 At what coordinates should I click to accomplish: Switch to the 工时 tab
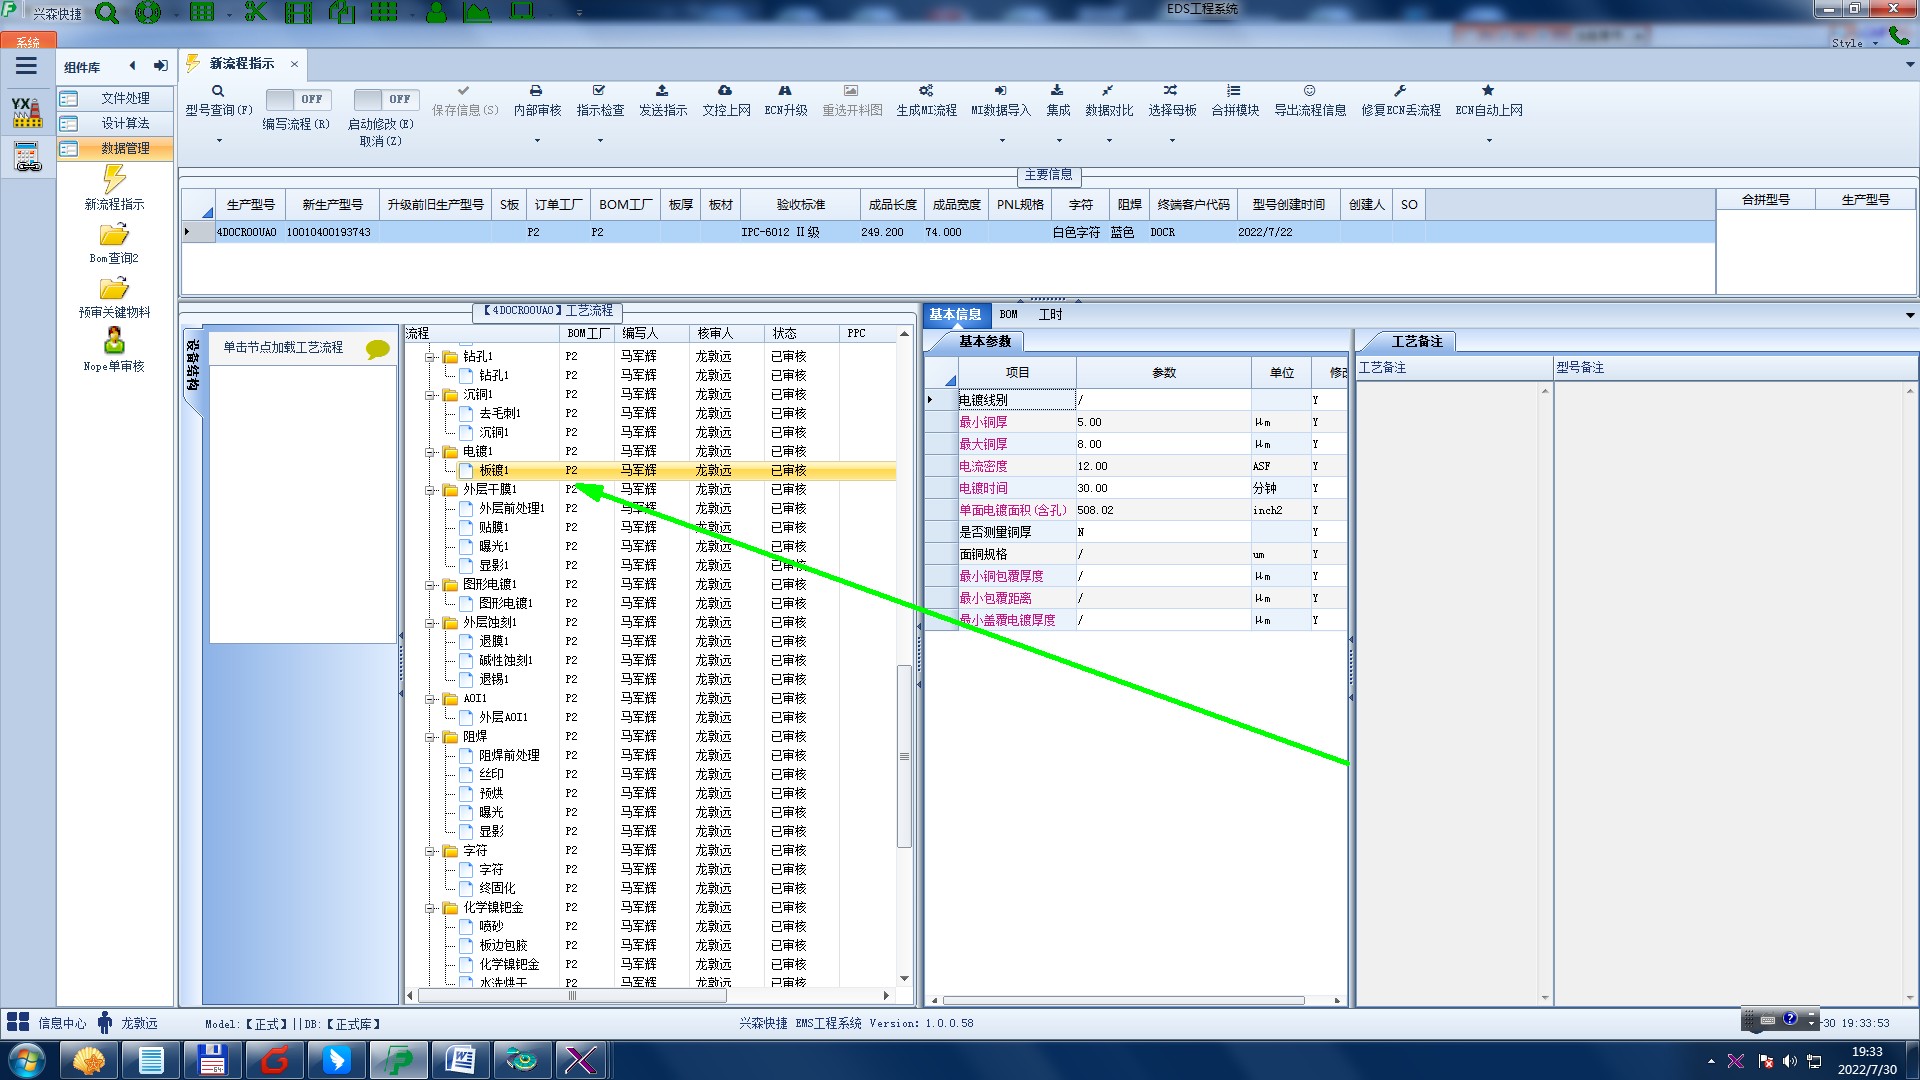(1050, 315)
